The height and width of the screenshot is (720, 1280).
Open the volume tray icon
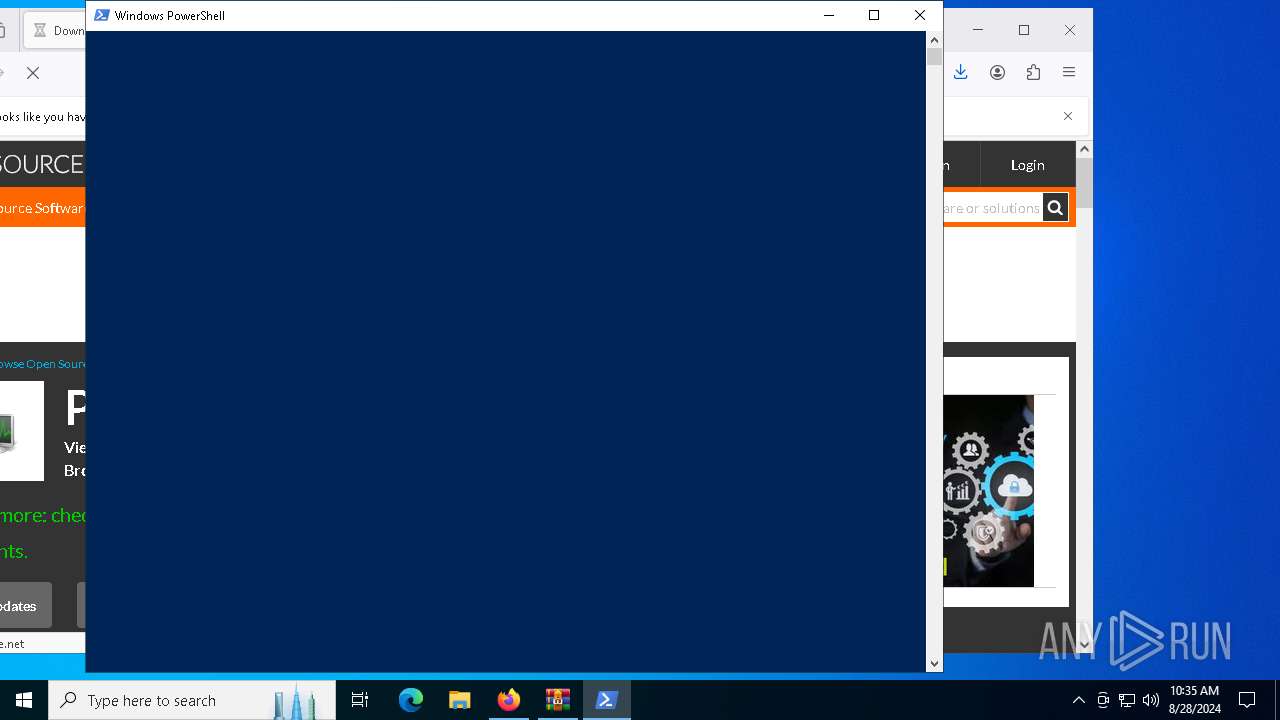1150,700
